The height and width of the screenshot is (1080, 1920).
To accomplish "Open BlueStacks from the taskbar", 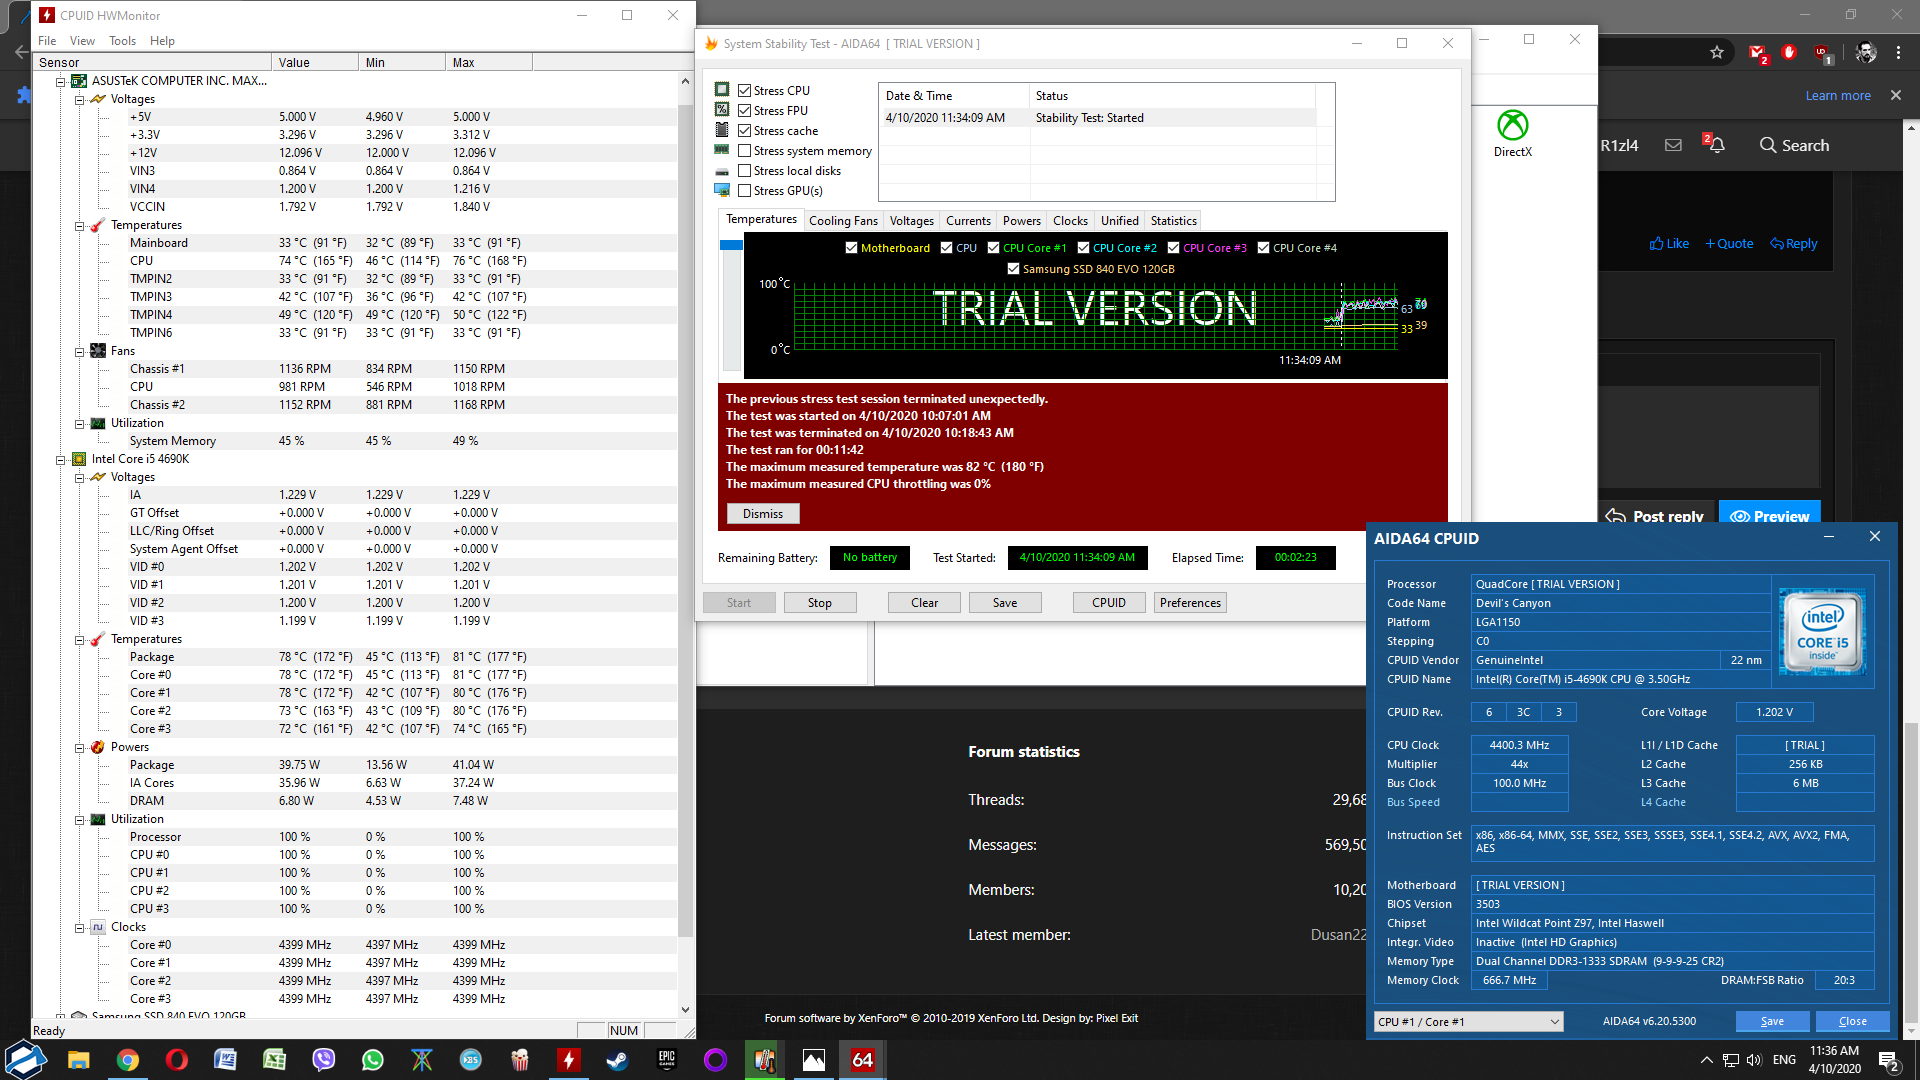I will pos(470,1060).
